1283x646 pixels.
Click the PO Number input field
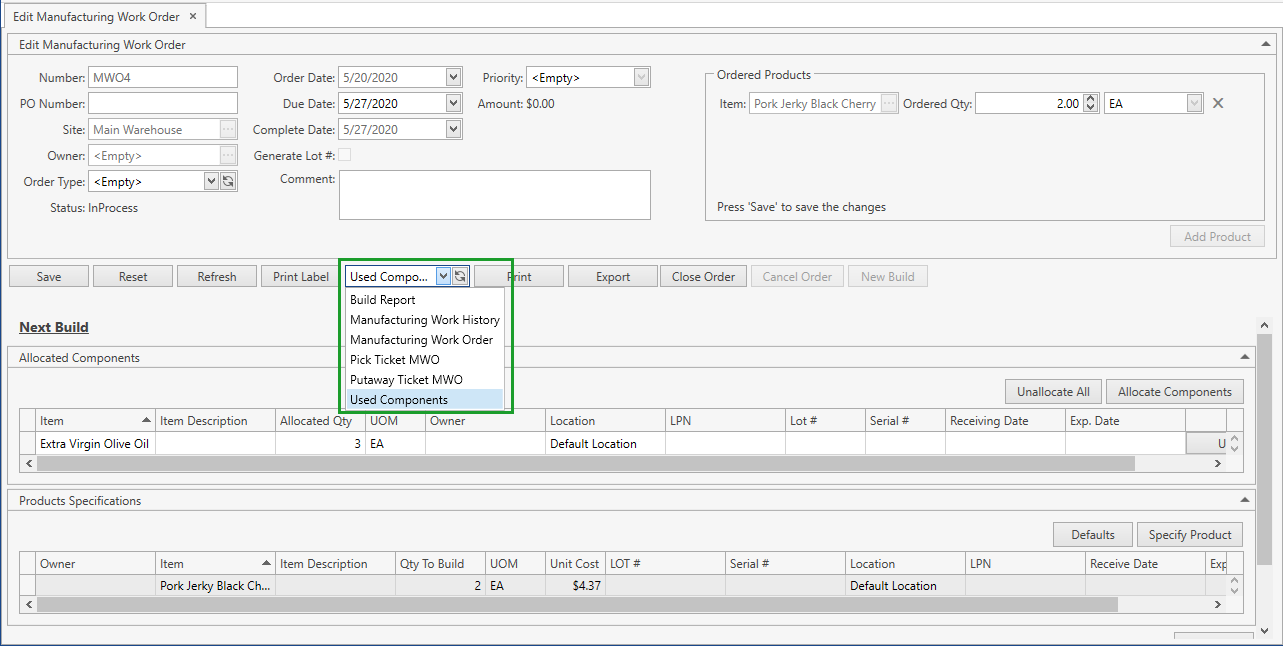click(x=163, y=103)
